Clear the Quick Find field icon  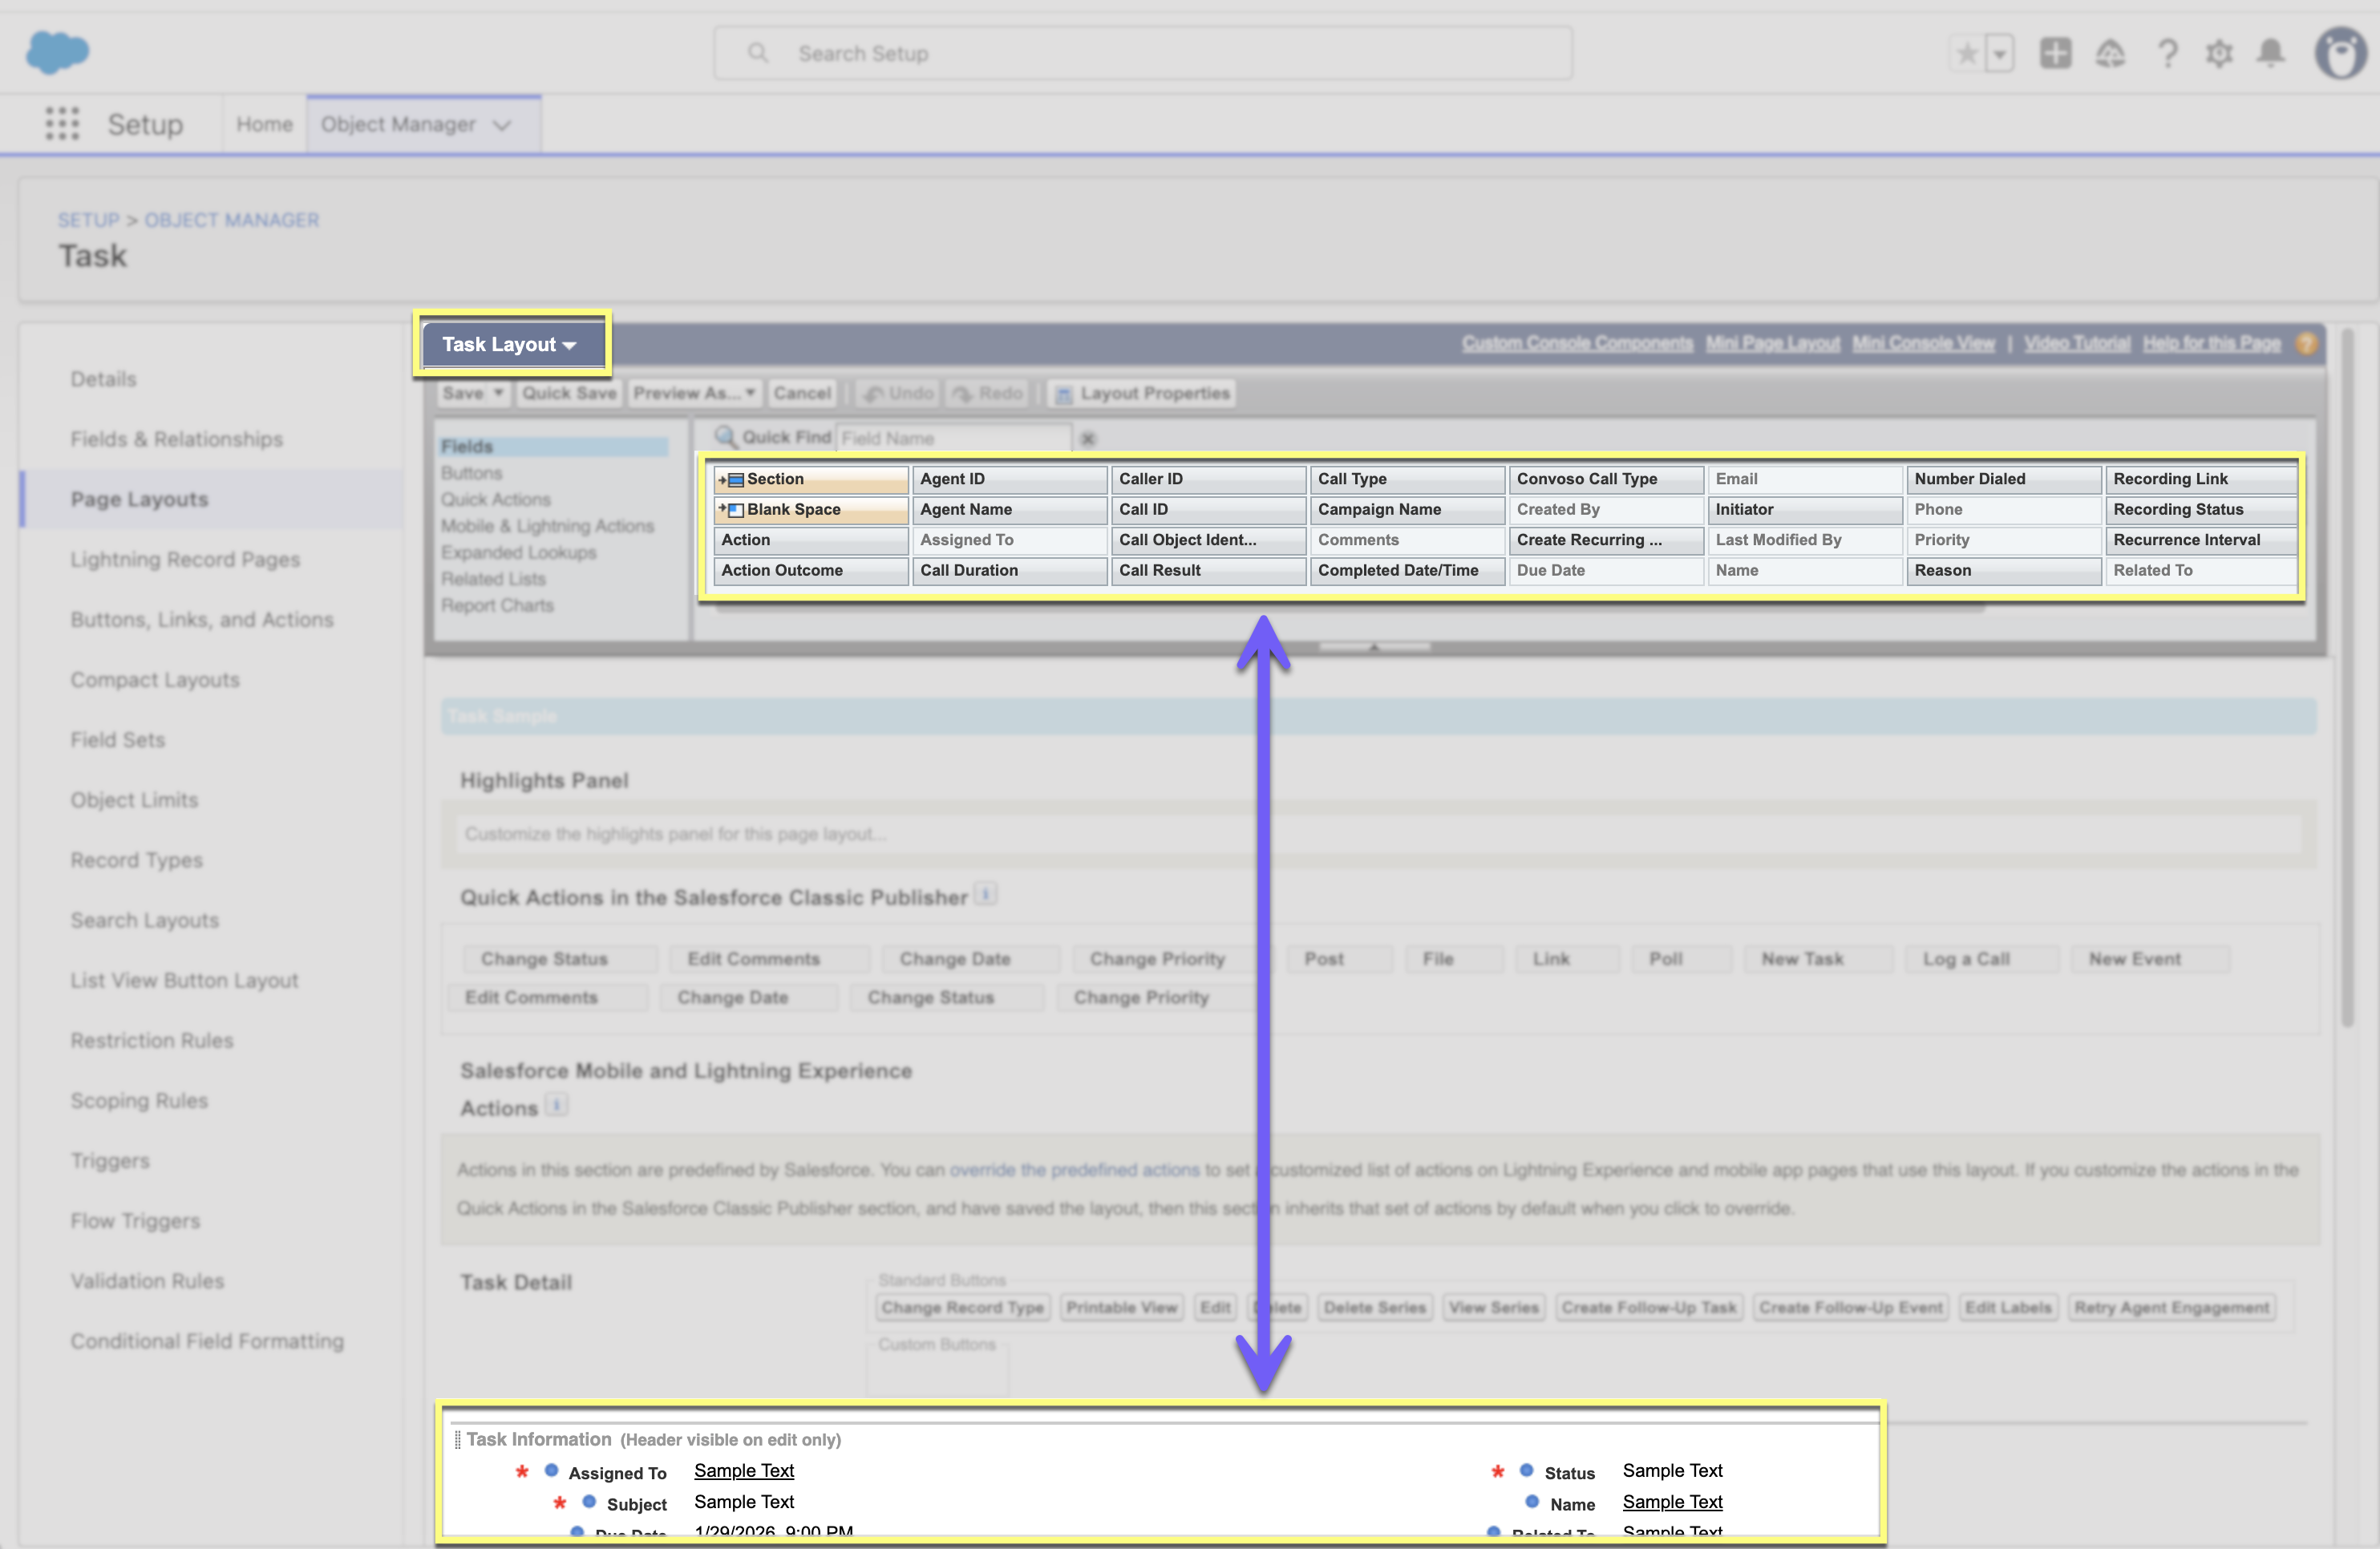(1088, 439)
